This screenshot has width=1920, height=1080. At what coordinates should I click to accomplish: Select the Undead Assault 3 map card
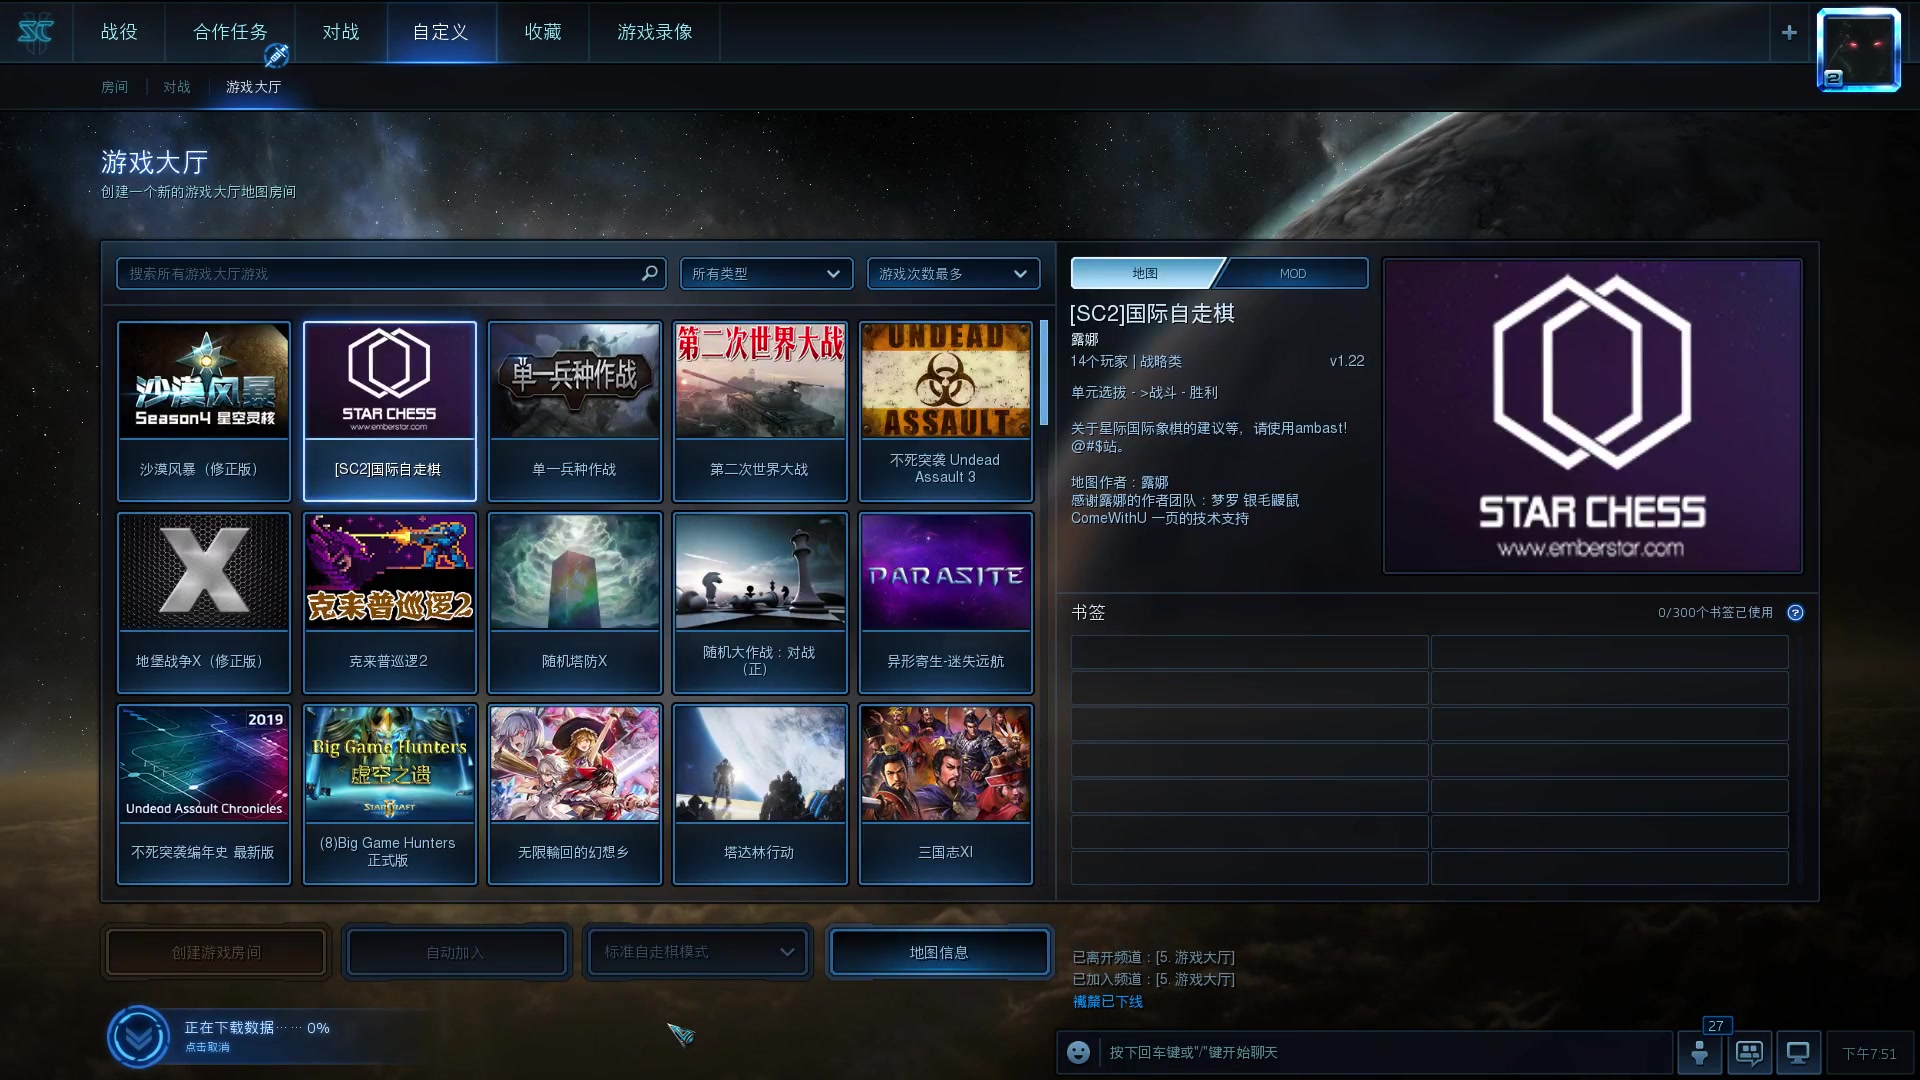[946, 411]
